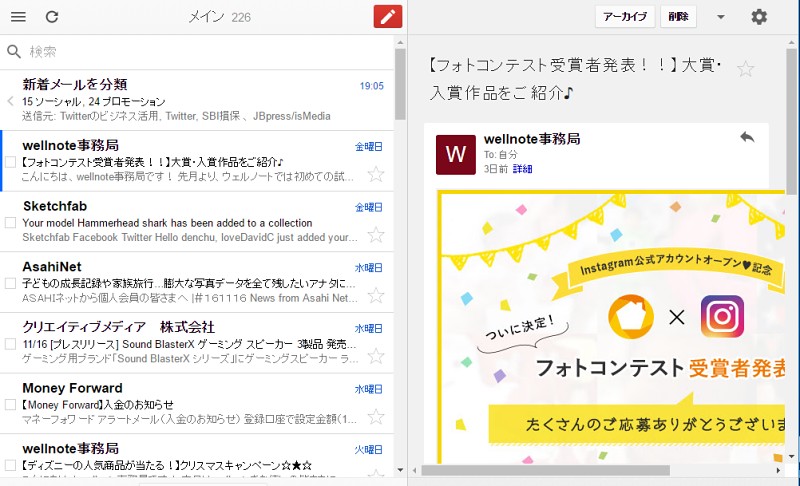Click the メイン 226 inbox title
Image resolution: width=800 pixels, height=486 pixels.
click(x=220, y=17)
